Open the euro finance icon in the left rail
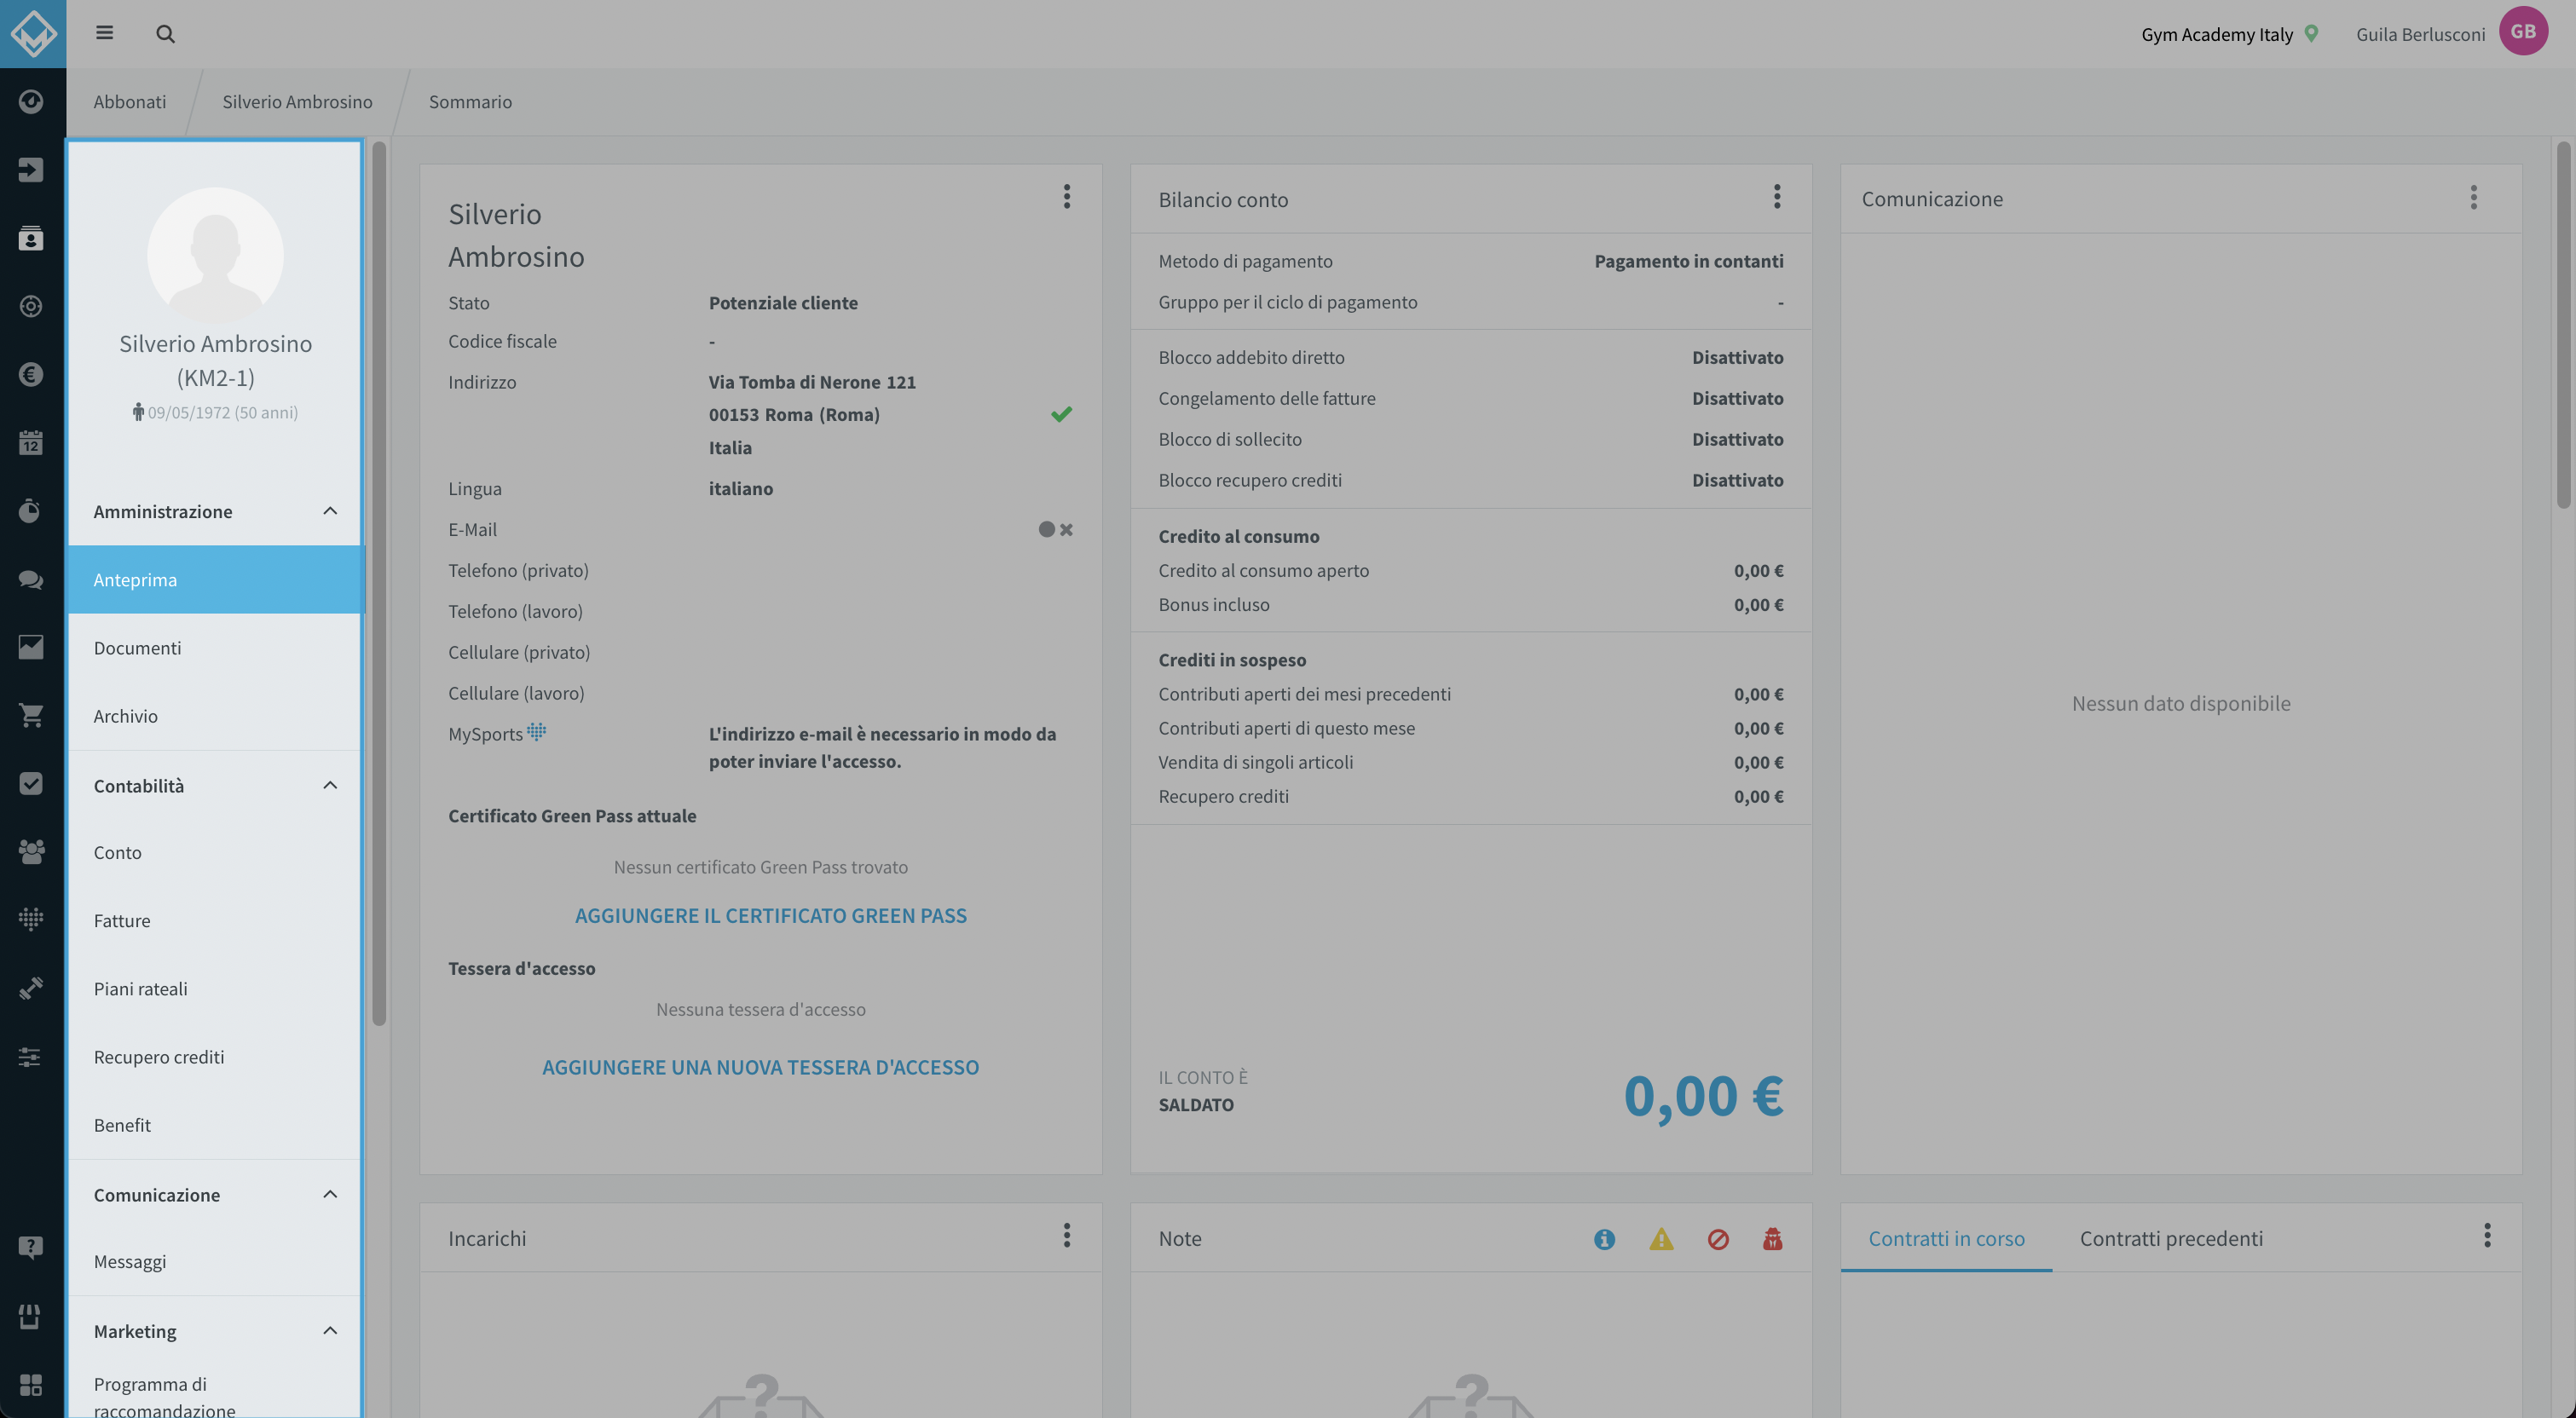This screenshot has height=1418, width=2576. click(31, 374)
